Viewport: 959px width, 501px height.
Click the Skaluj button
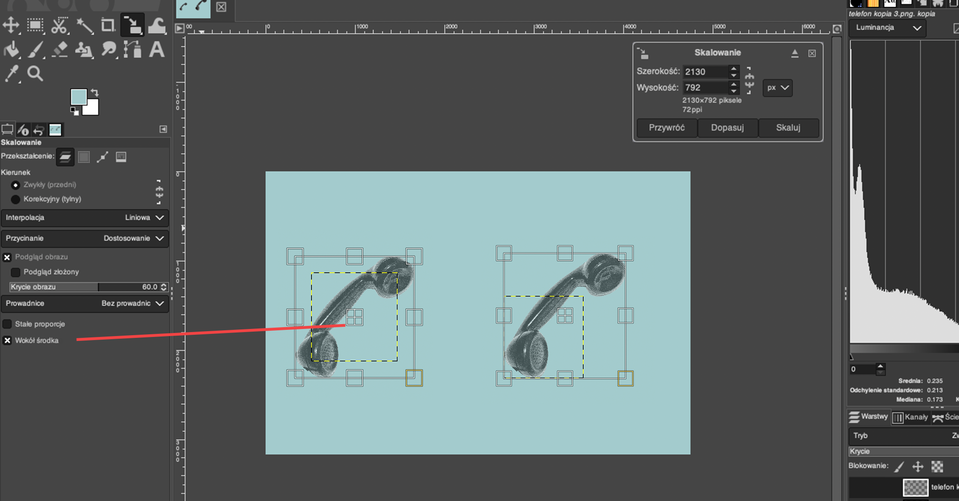[789, 128]
